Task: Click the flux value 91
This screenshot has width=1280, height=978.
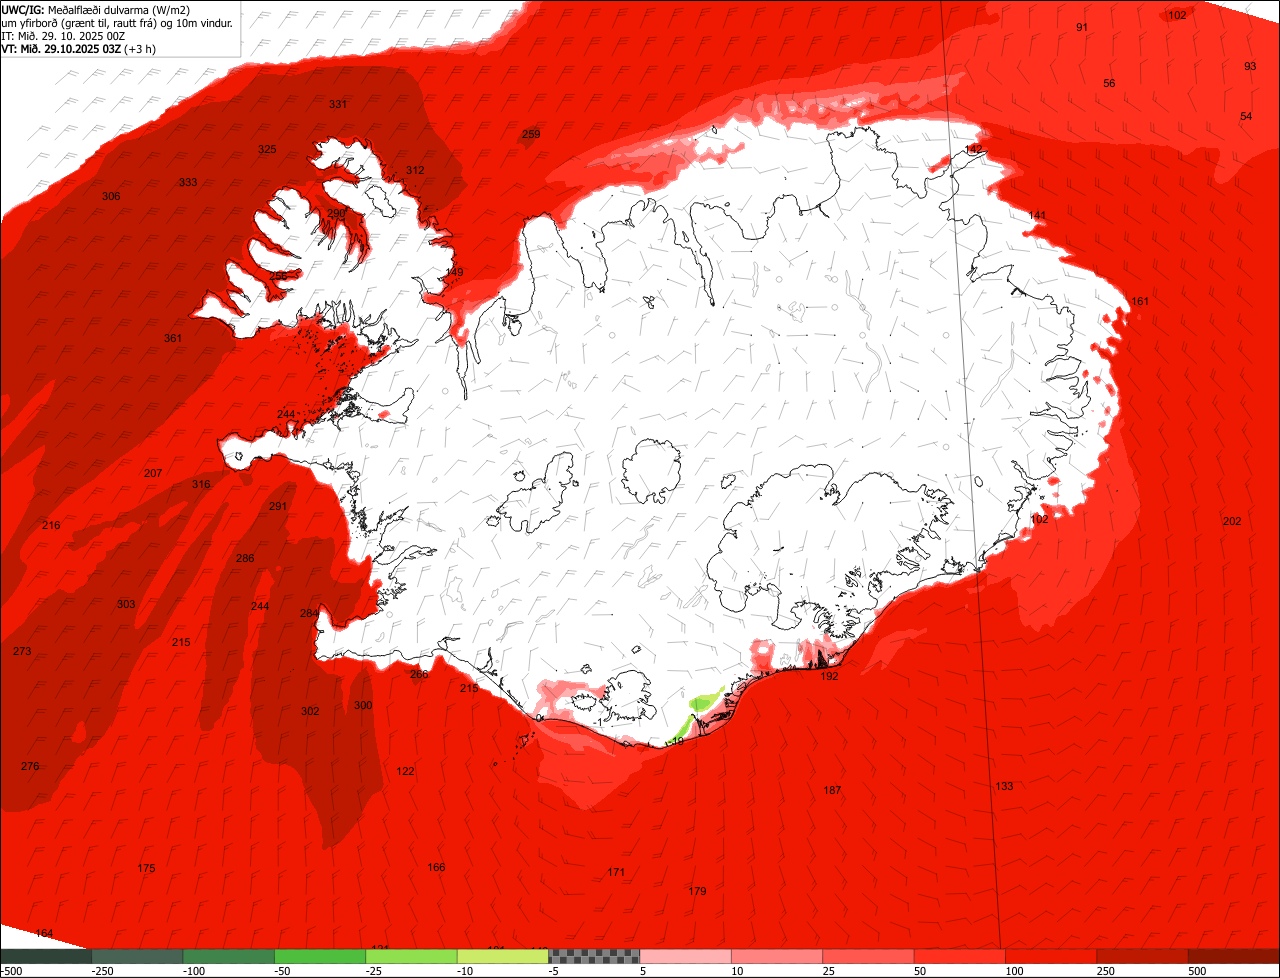Action: pos(1082,27)
